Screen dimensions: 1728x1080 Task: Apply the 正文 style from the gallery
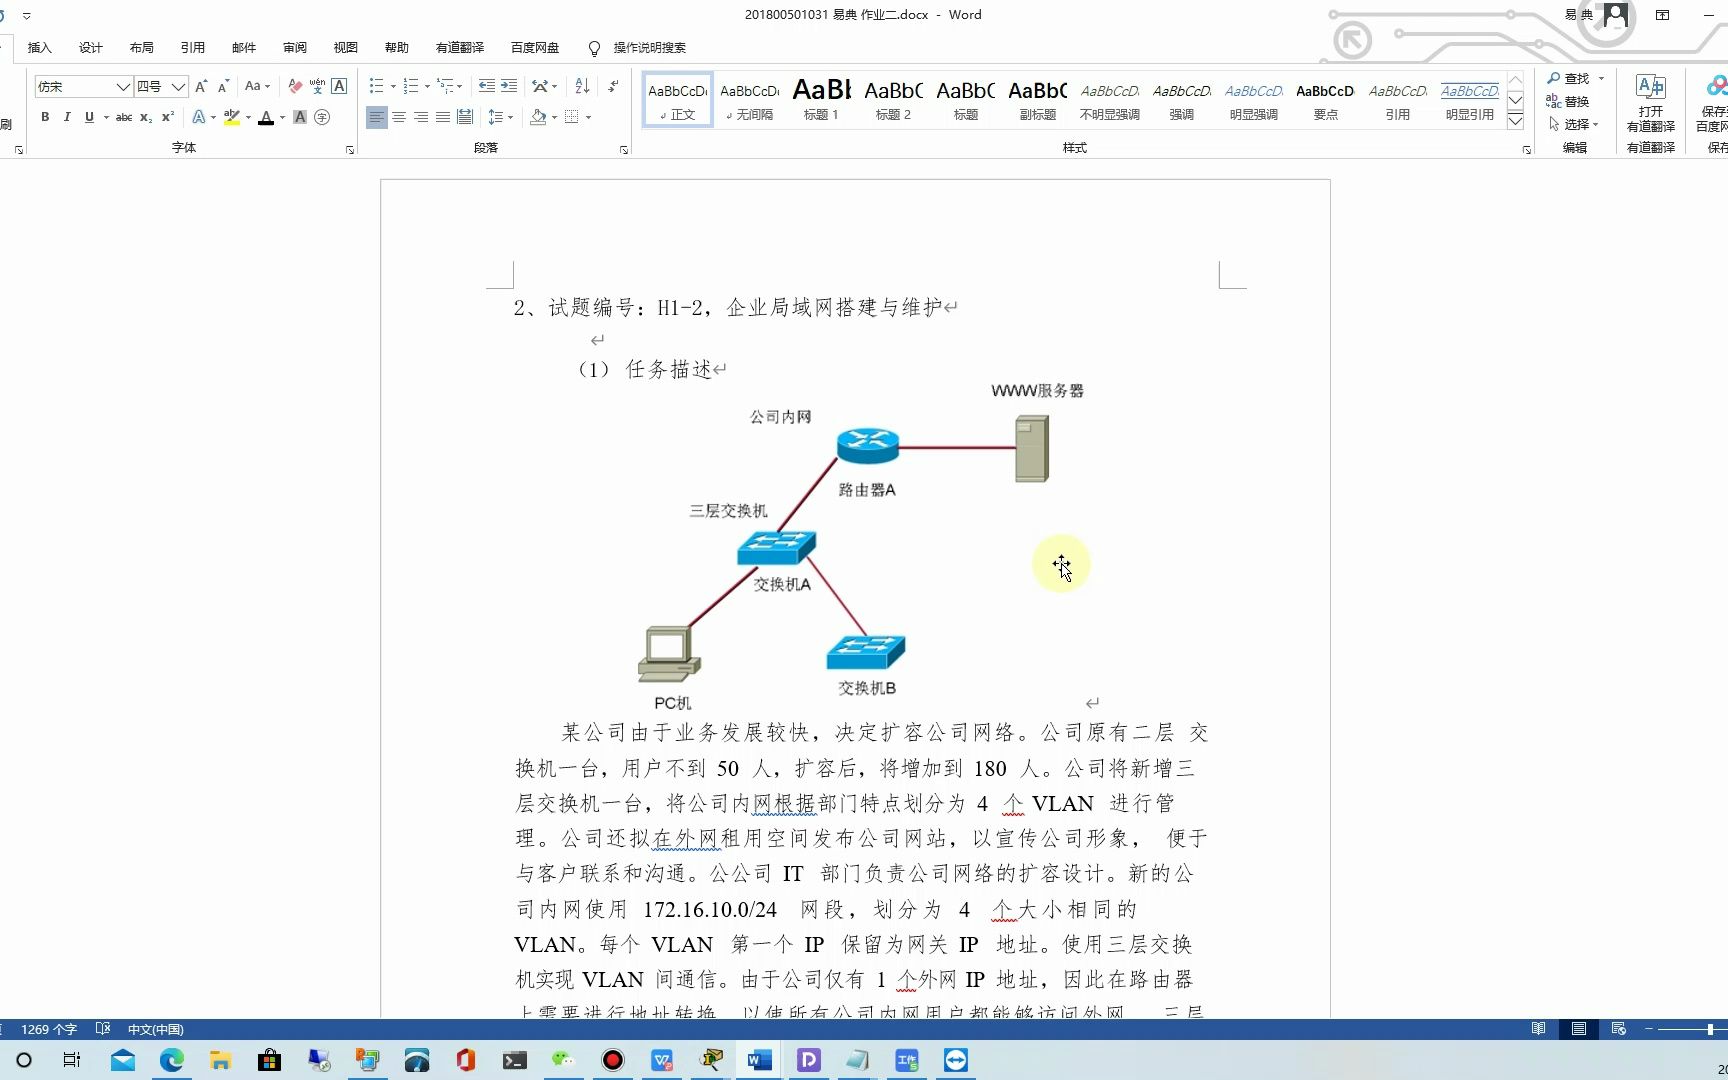677,99
